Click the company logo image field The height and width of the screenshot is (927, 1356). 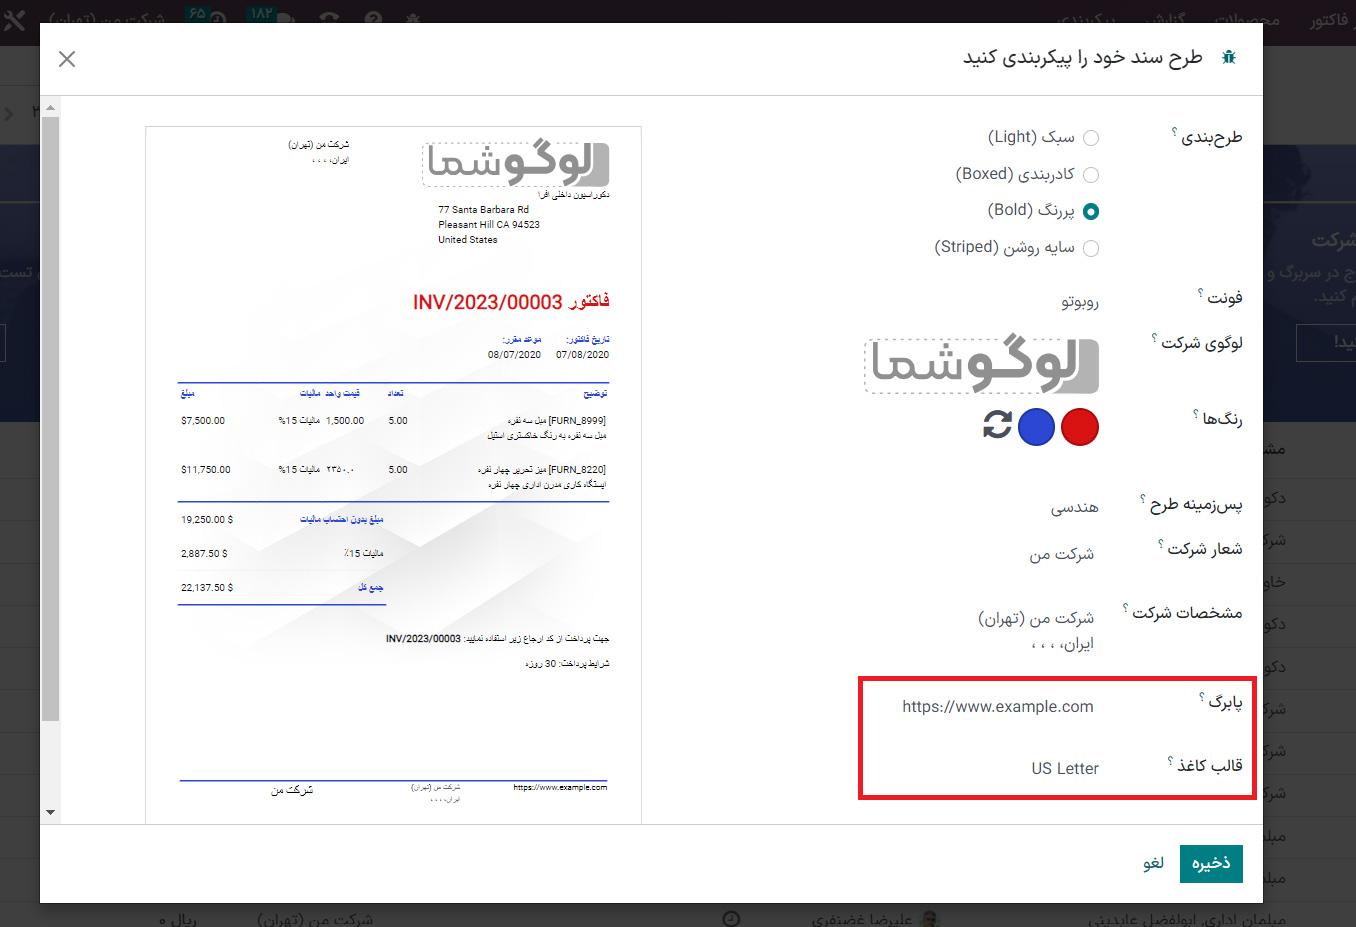click(x=982, y=365)
